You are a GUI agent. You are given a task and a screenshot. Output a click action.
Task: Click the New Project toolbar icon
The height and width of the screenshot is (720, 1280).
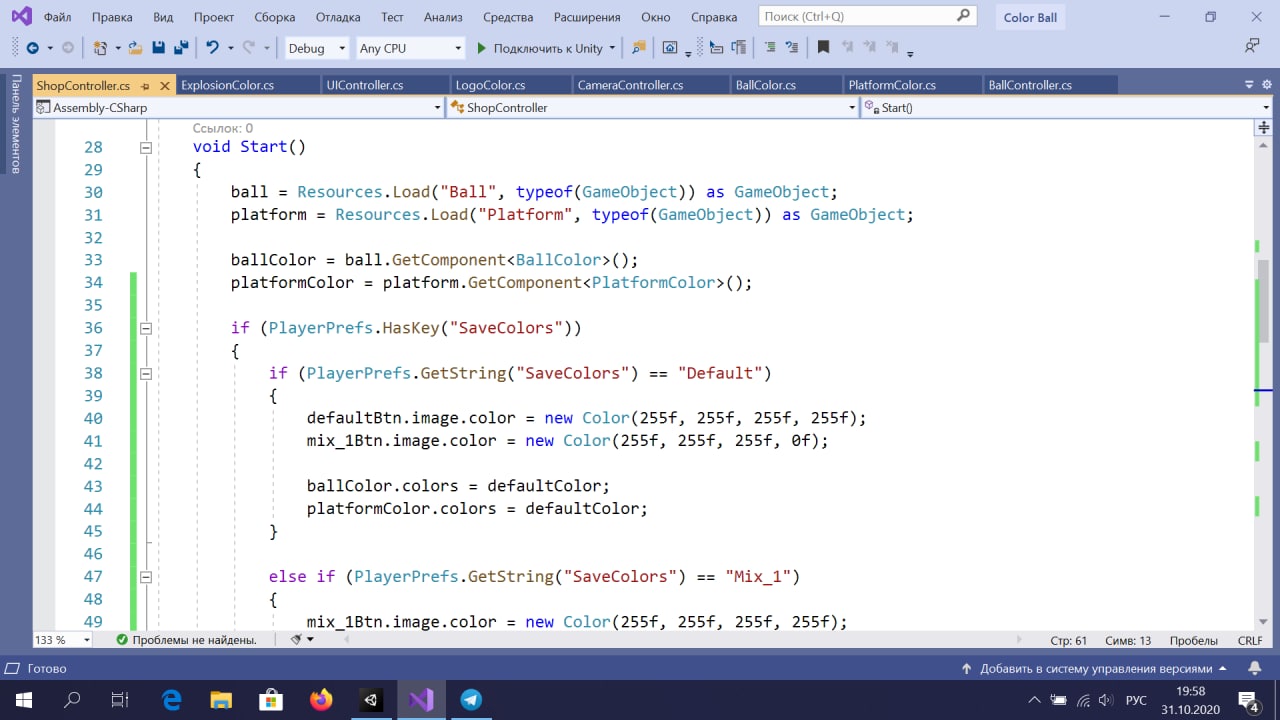100,48
